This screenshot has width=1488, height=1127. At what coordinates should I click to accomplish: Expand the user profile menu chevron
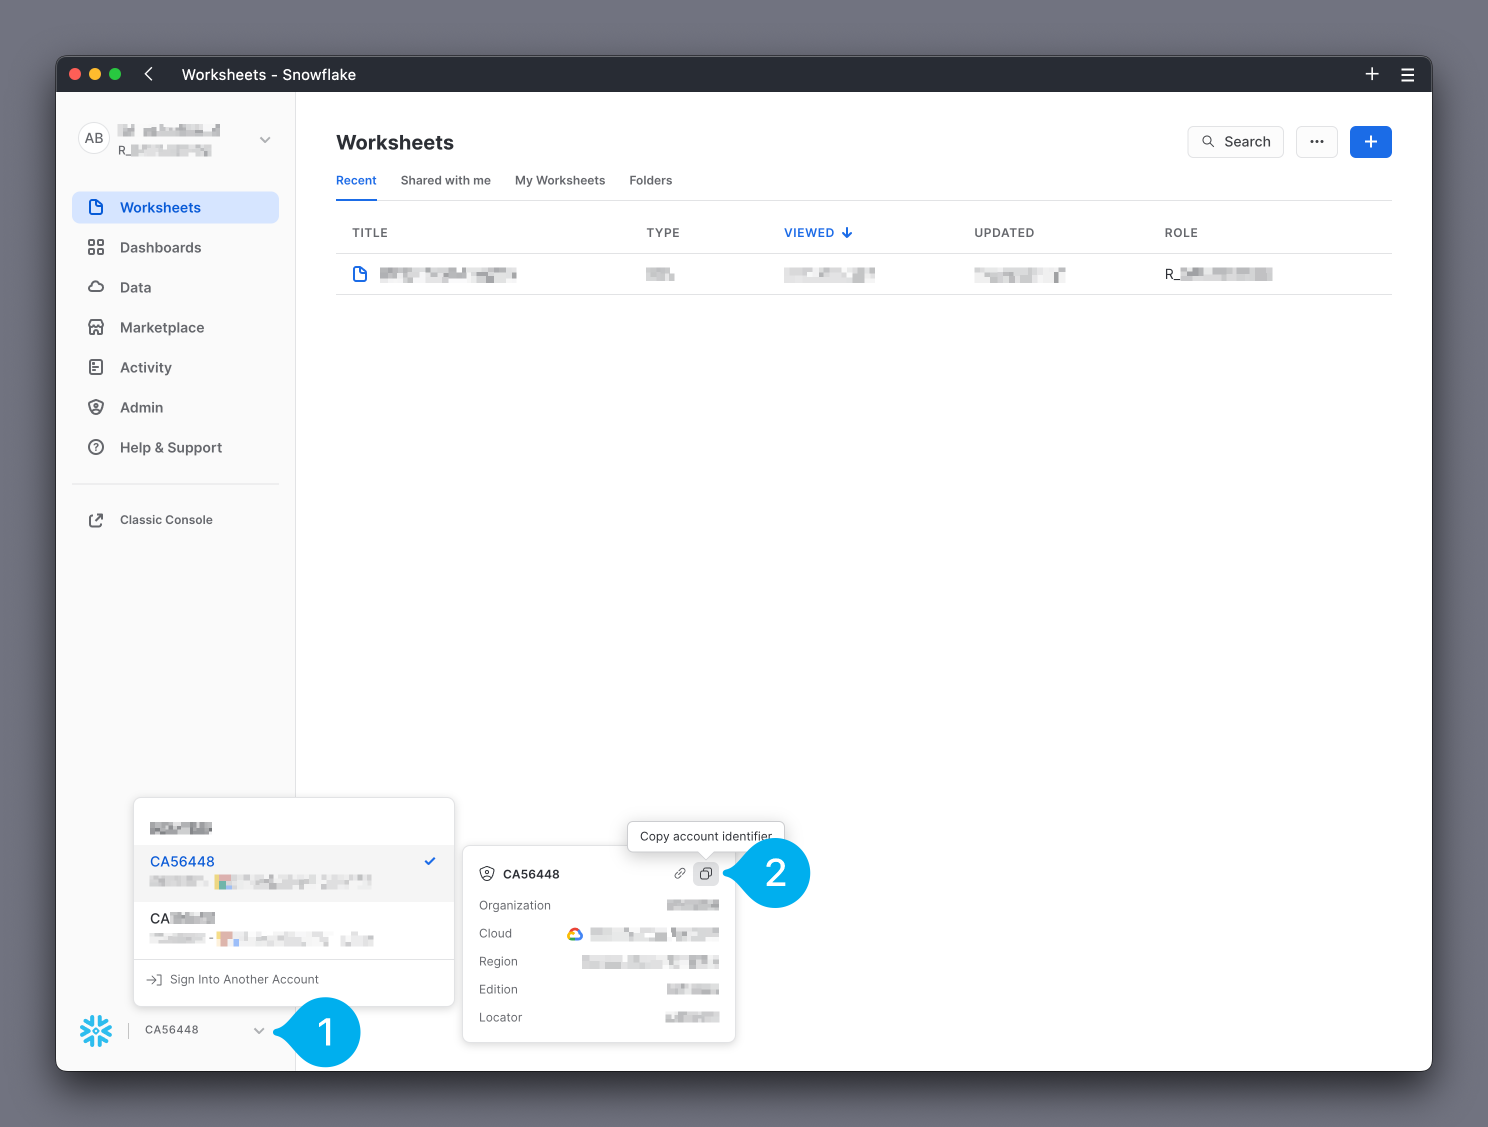(265, 140)
